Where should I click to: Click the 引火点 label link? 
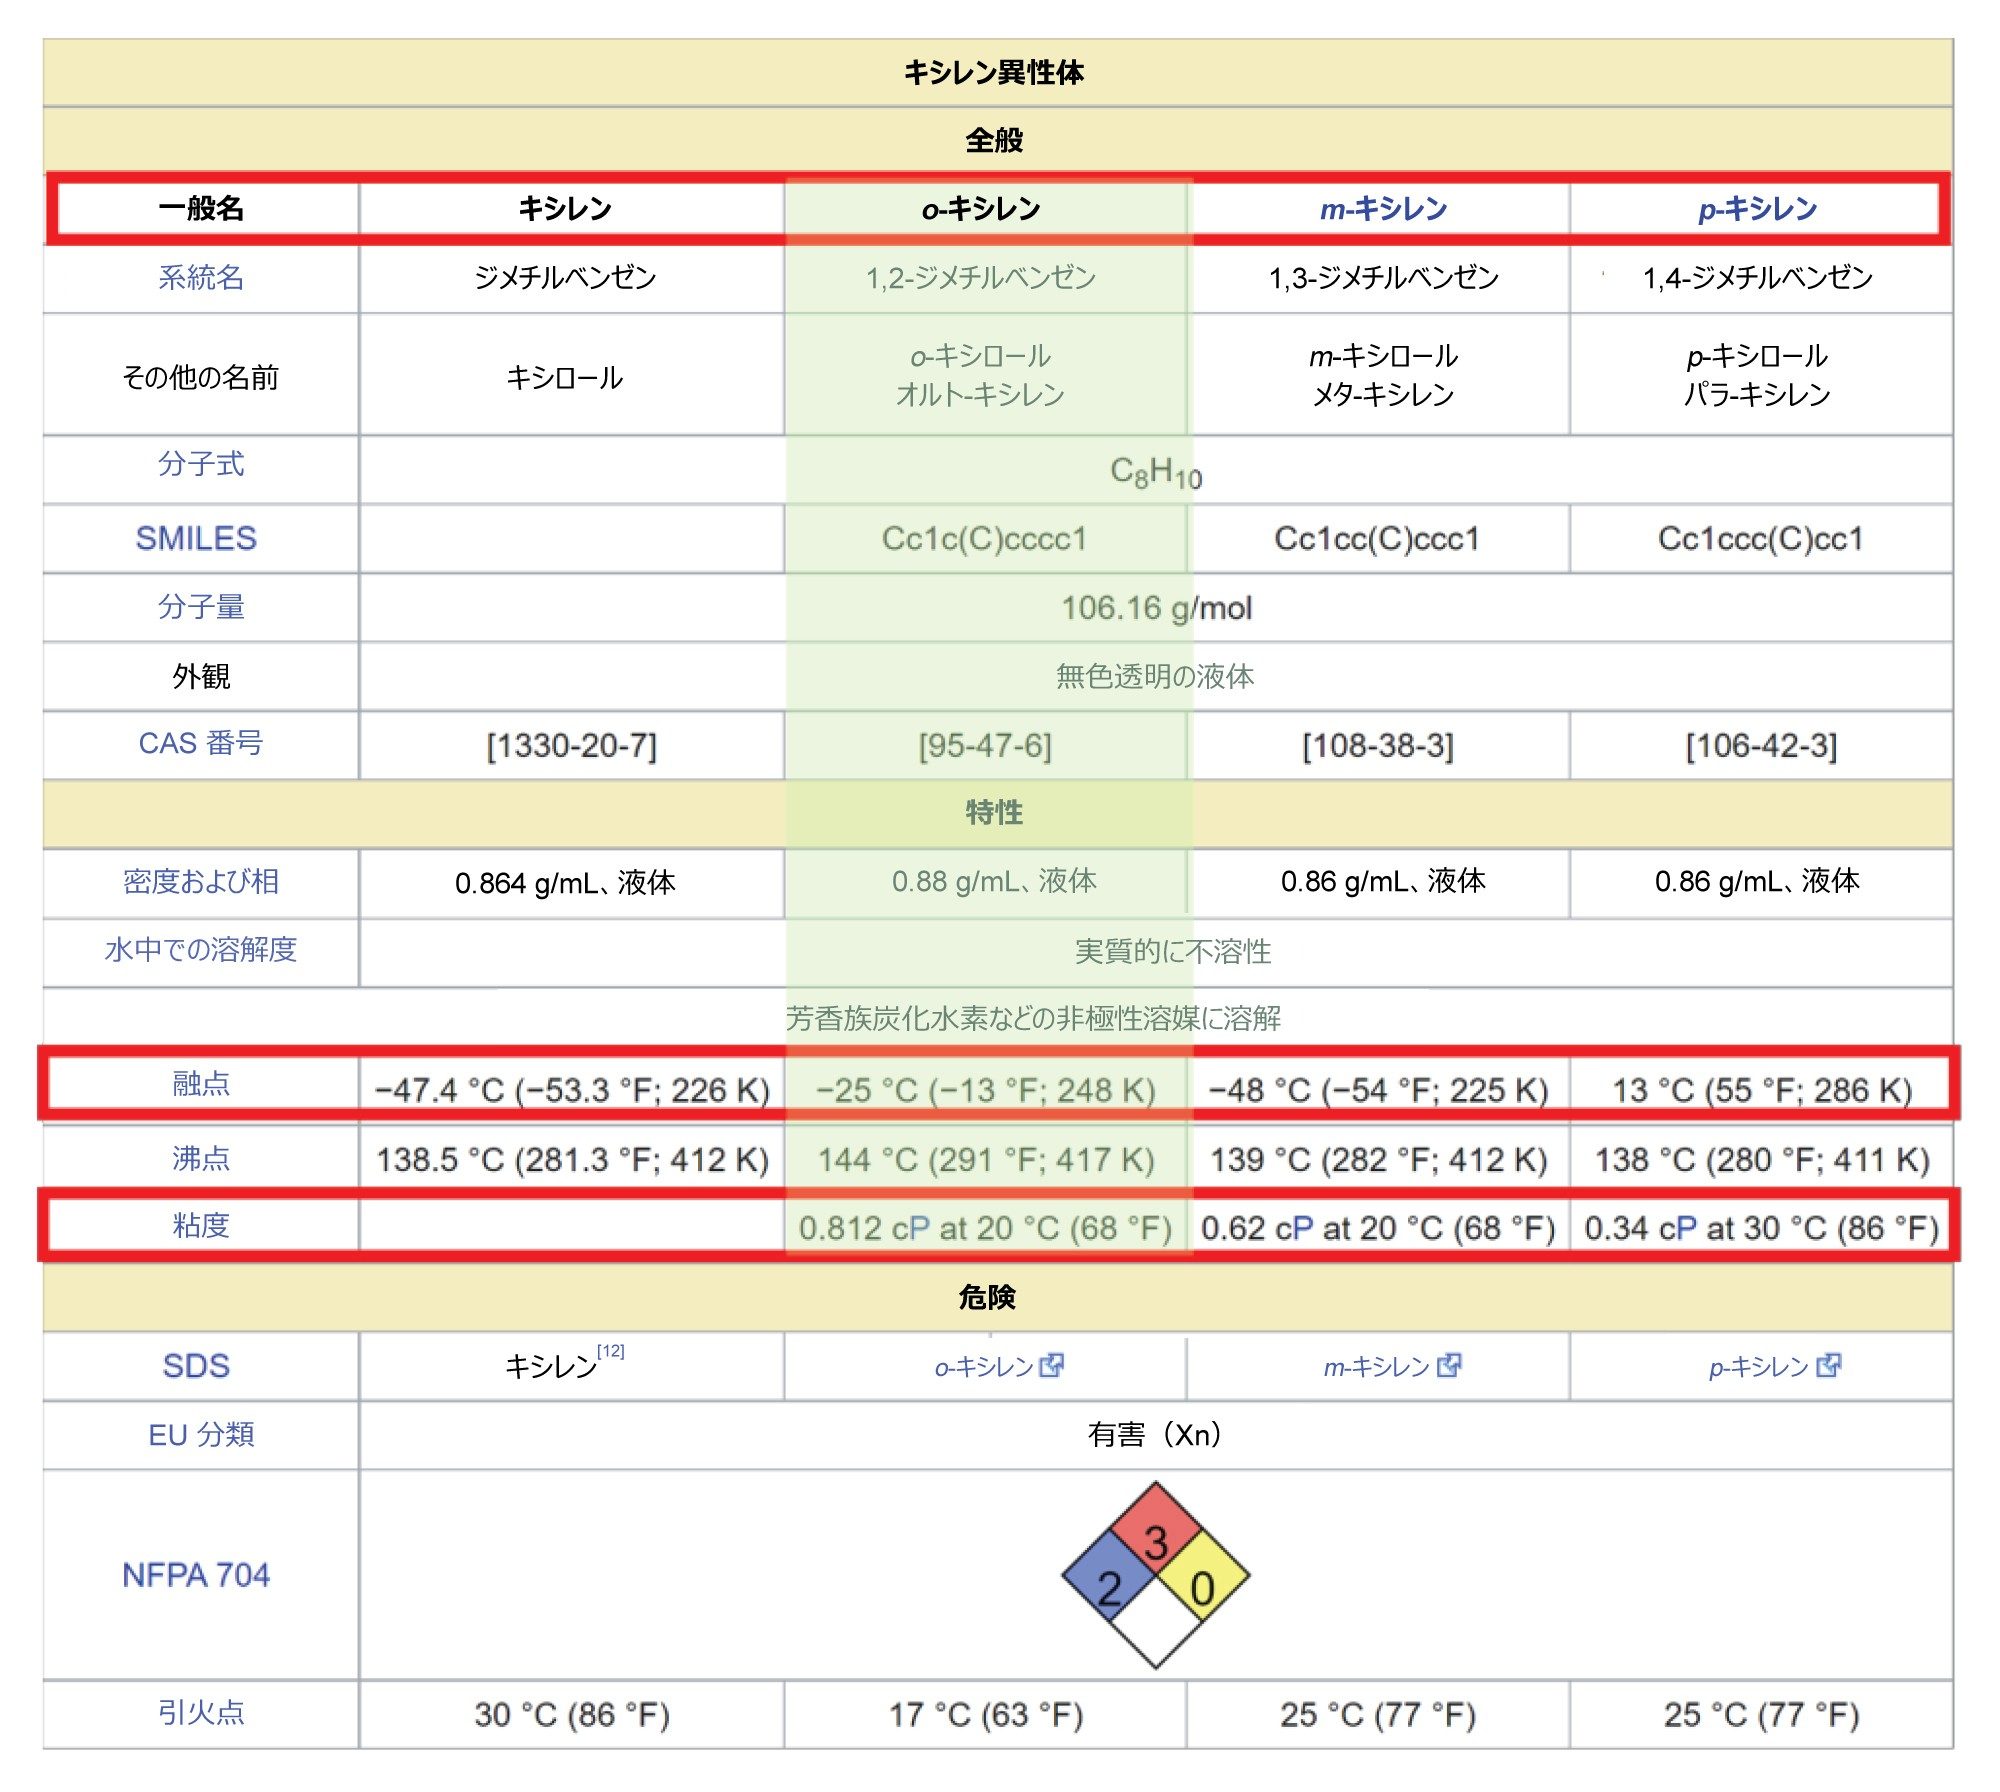coord(201,1713)
